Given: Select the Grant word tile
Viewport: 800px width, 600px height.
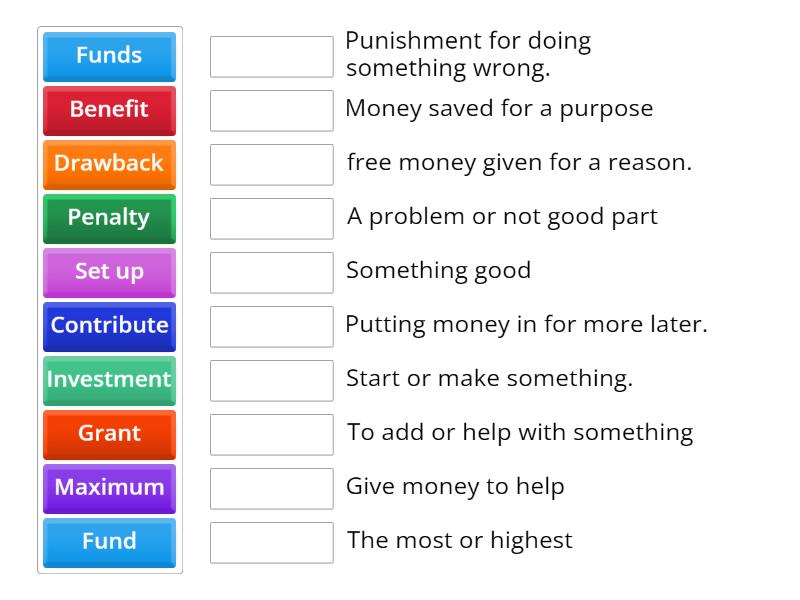Looking at the screenshot, I should (108, 434).
